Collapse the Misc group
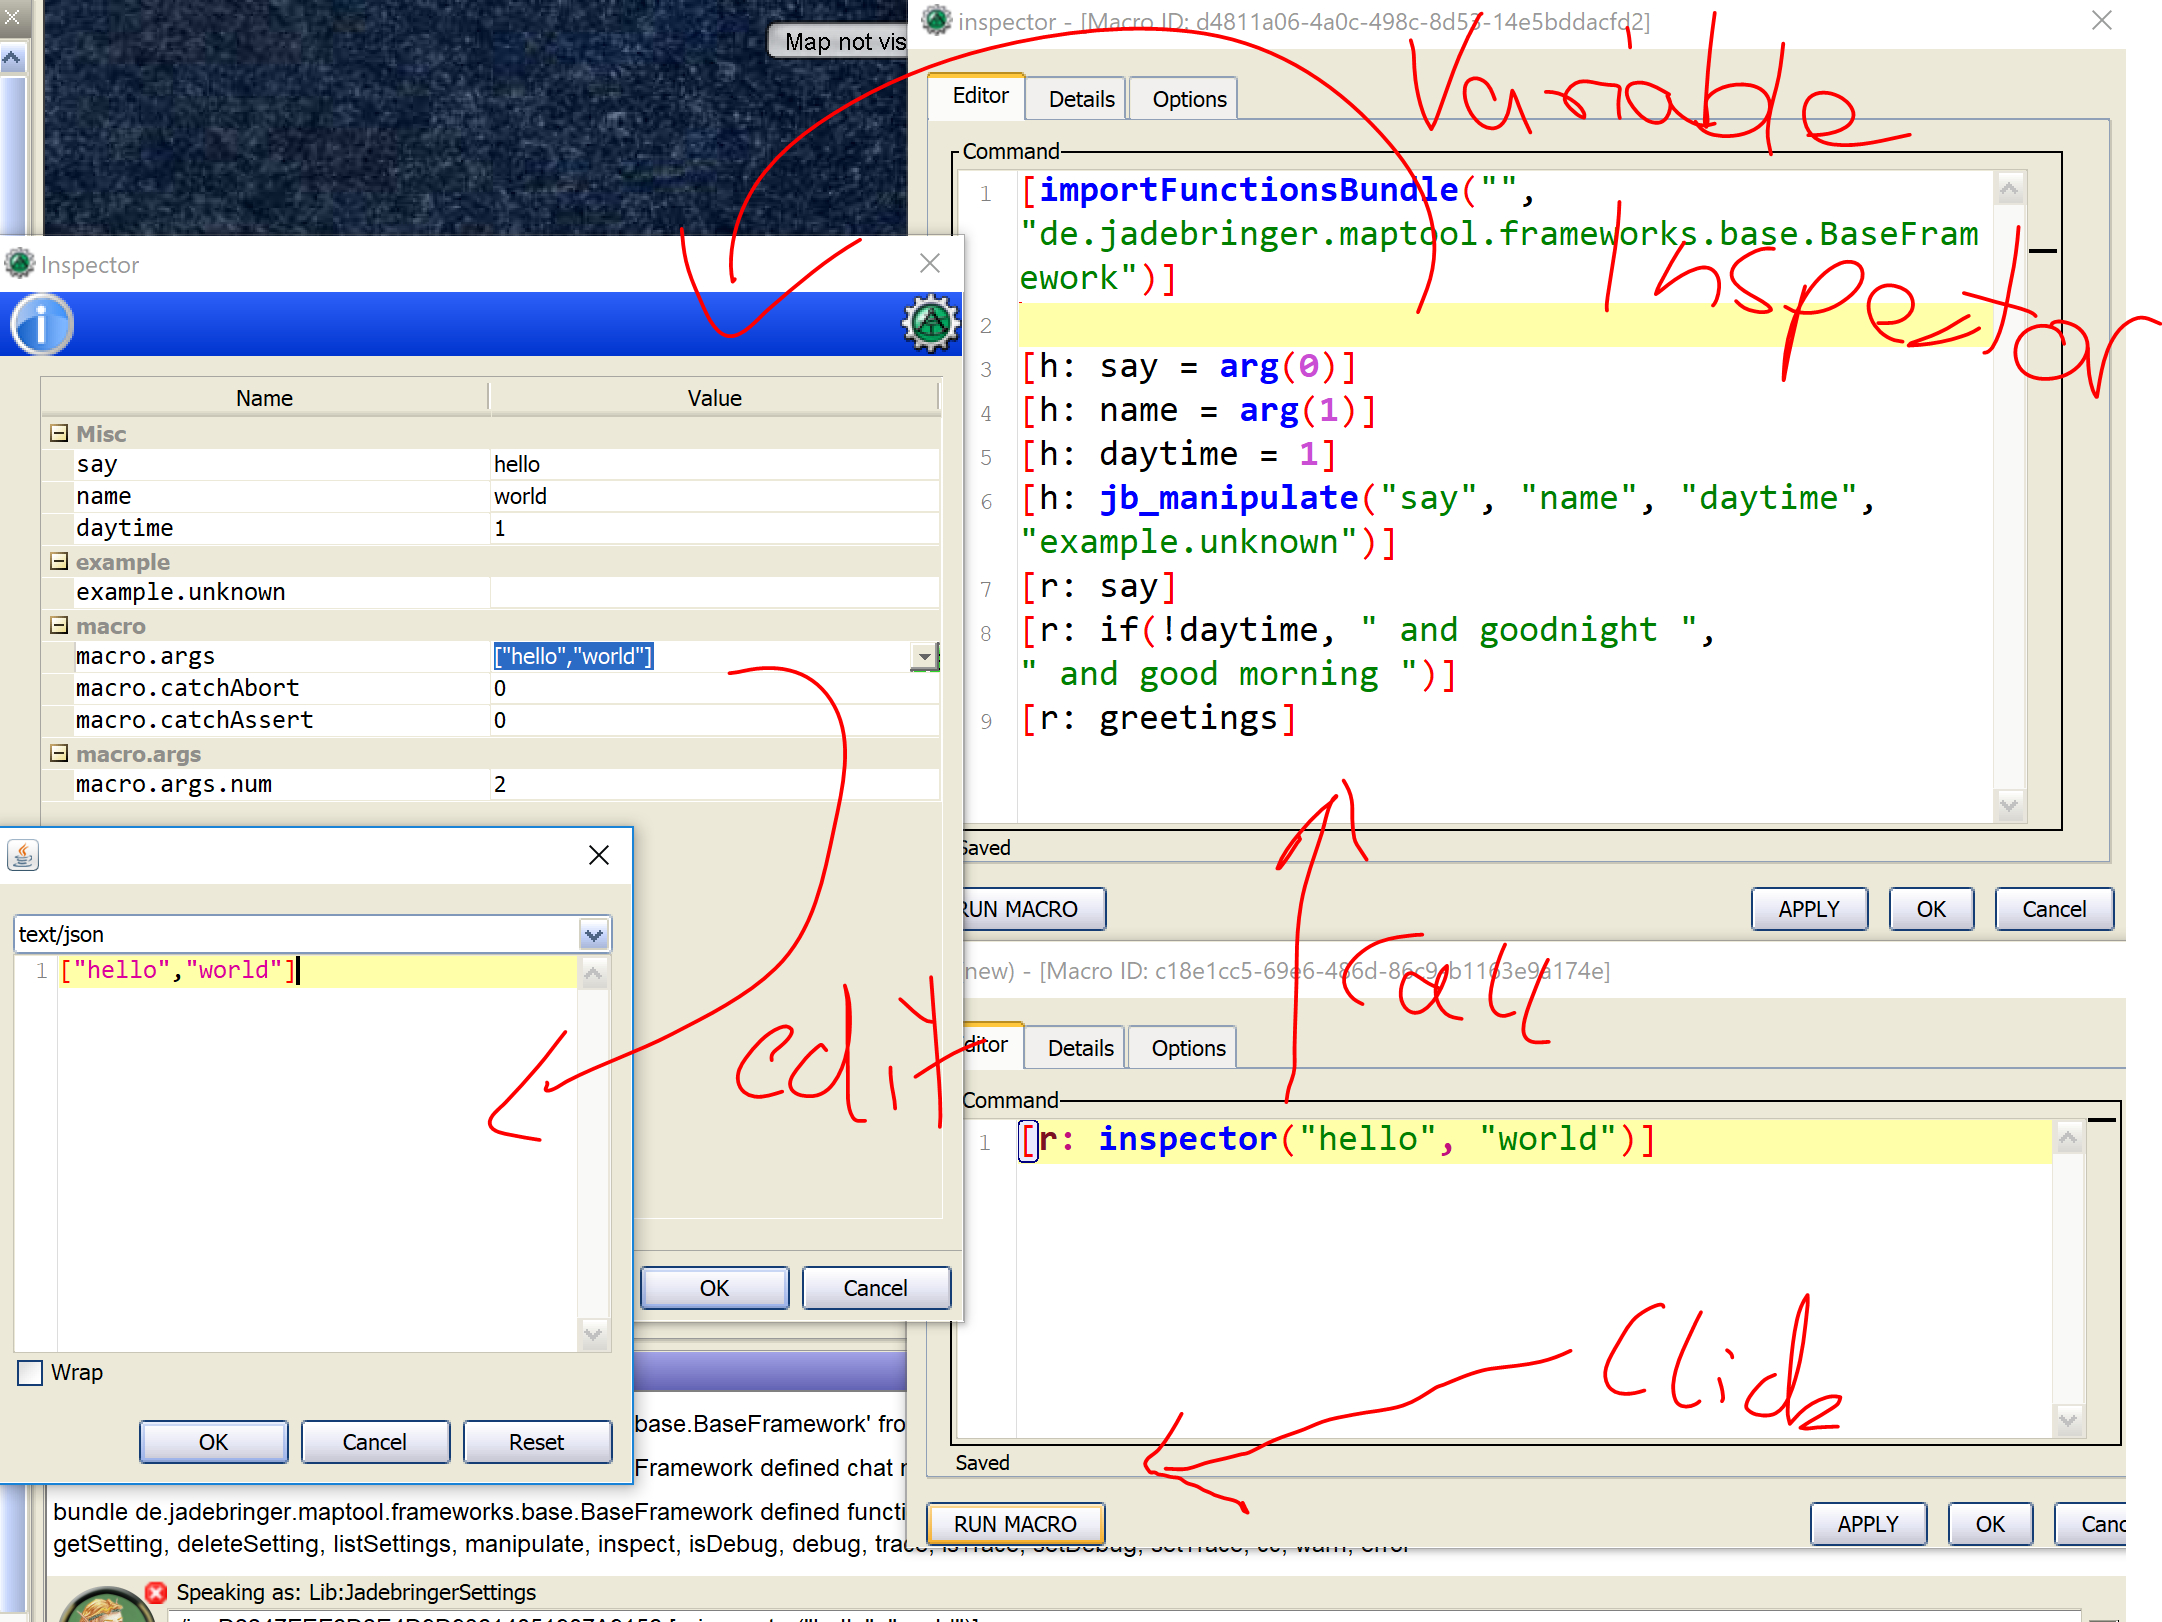 [59, 433]
